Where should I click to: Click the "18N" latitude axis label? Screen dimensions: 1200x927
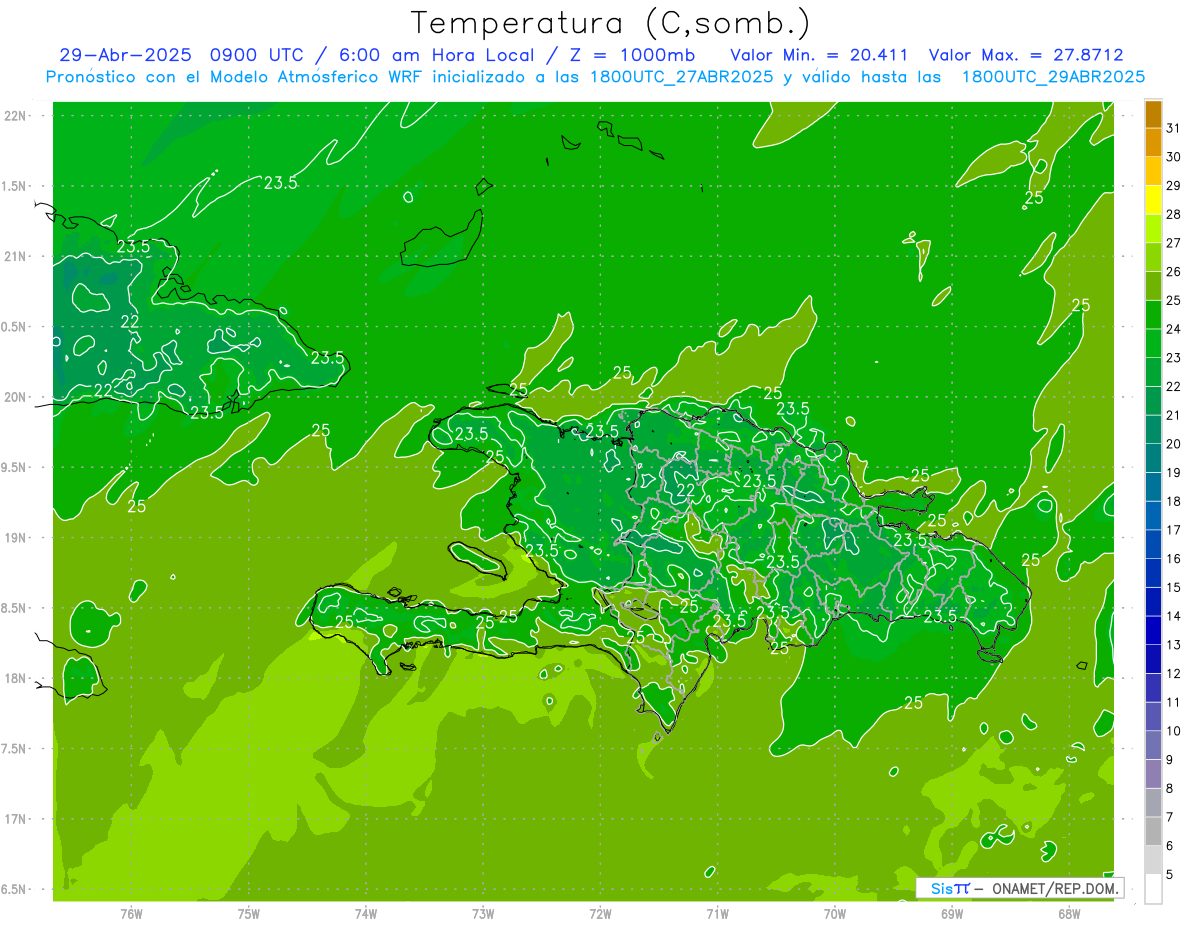tap(17, 678)
